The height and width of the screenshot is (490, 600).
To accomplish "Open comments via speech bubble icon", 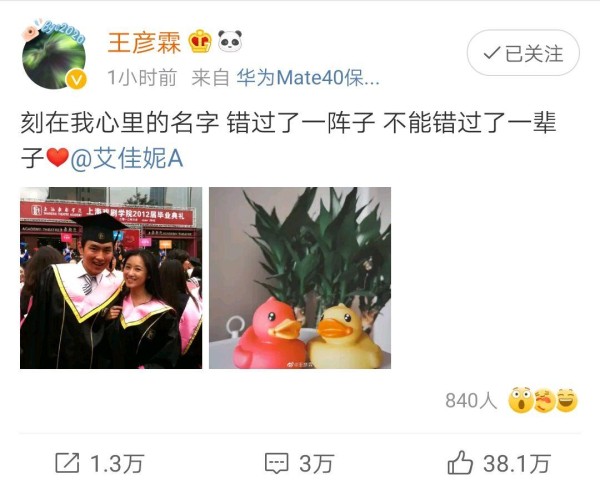I will 276,464.
